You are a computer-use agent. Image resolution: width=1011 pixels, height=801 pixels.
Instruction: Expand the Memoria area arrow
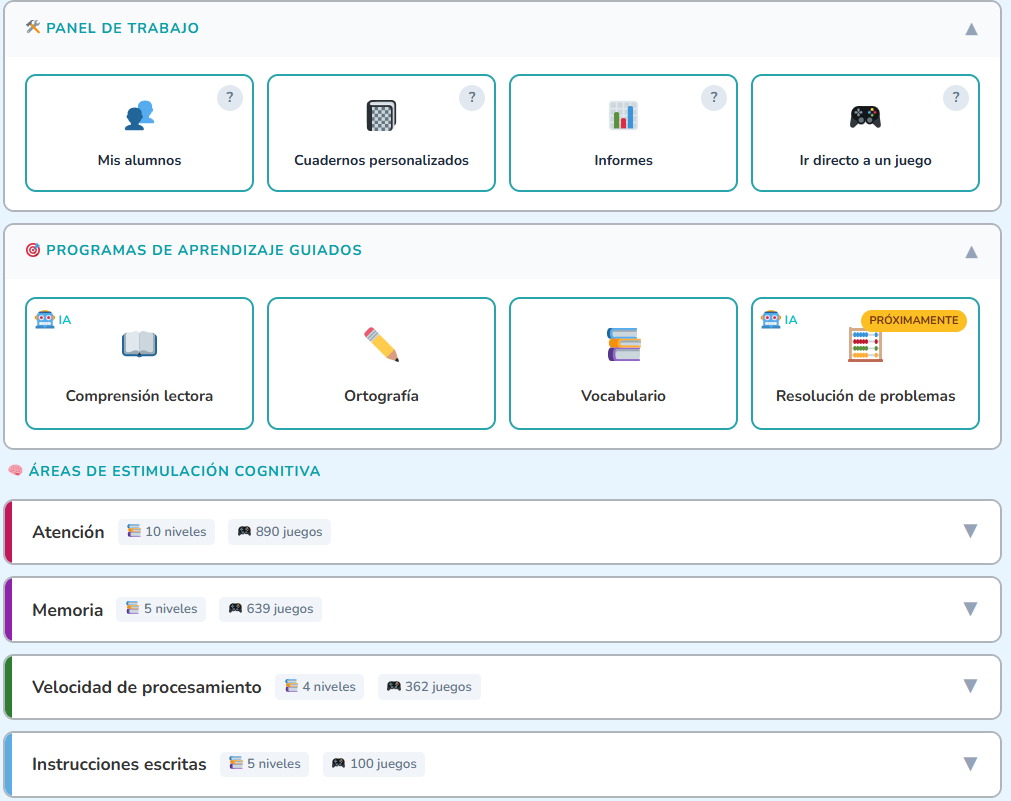coord(970,609)
